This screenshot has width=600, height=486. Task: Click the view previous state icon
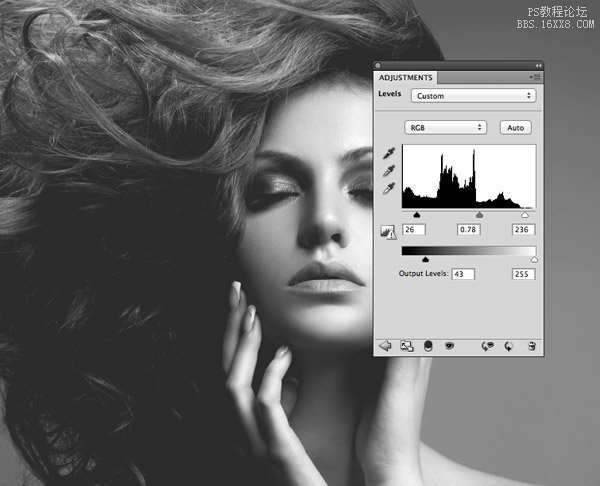pyautogui.click(x=488, y=346)
